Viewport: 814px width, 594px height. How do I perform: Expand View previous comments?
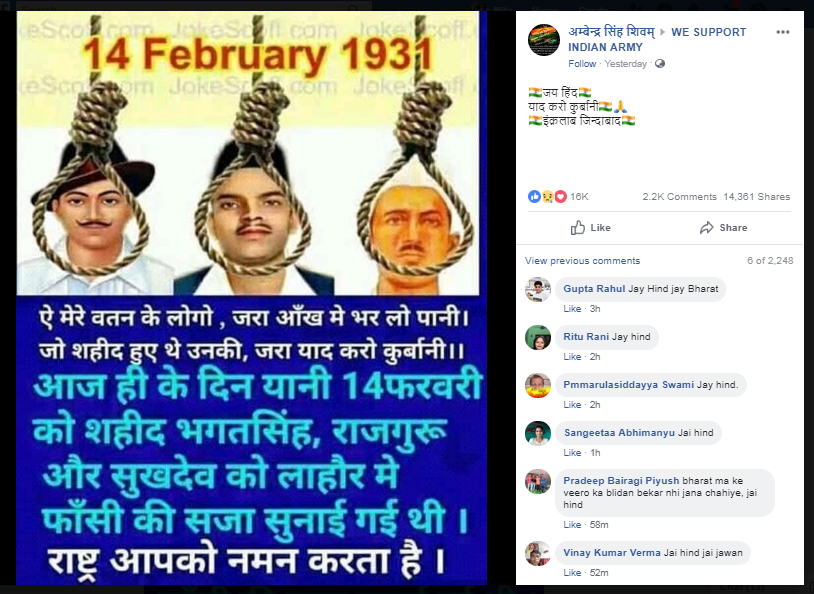click(582, 261)
